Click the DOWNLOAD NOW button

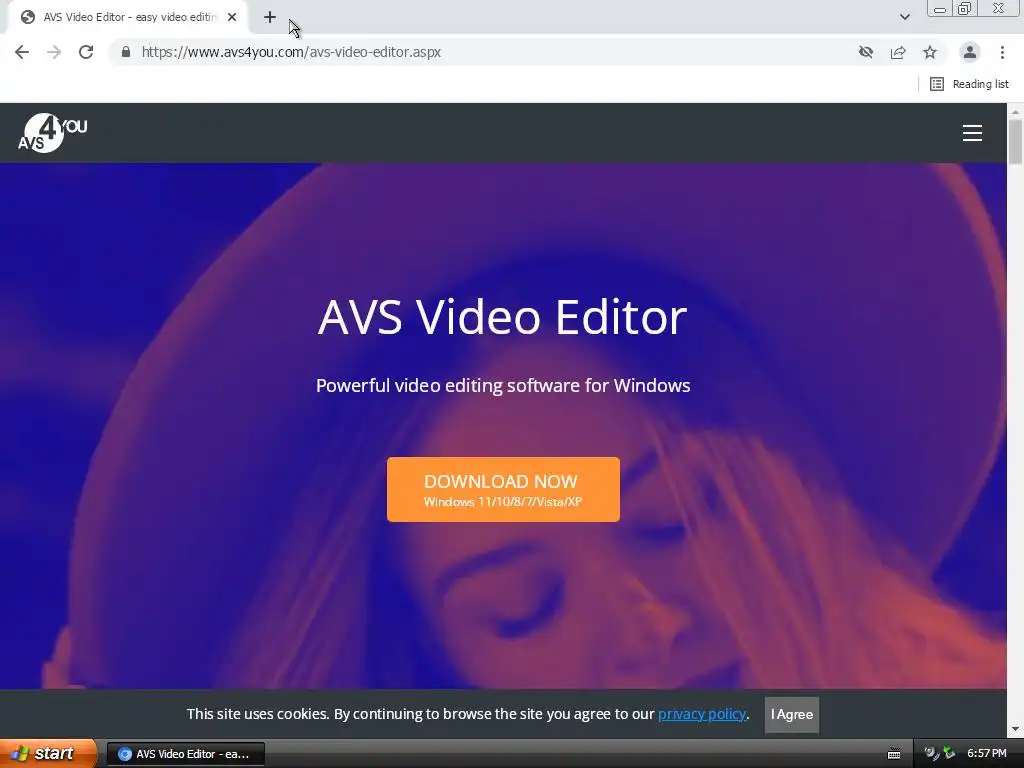504,490
